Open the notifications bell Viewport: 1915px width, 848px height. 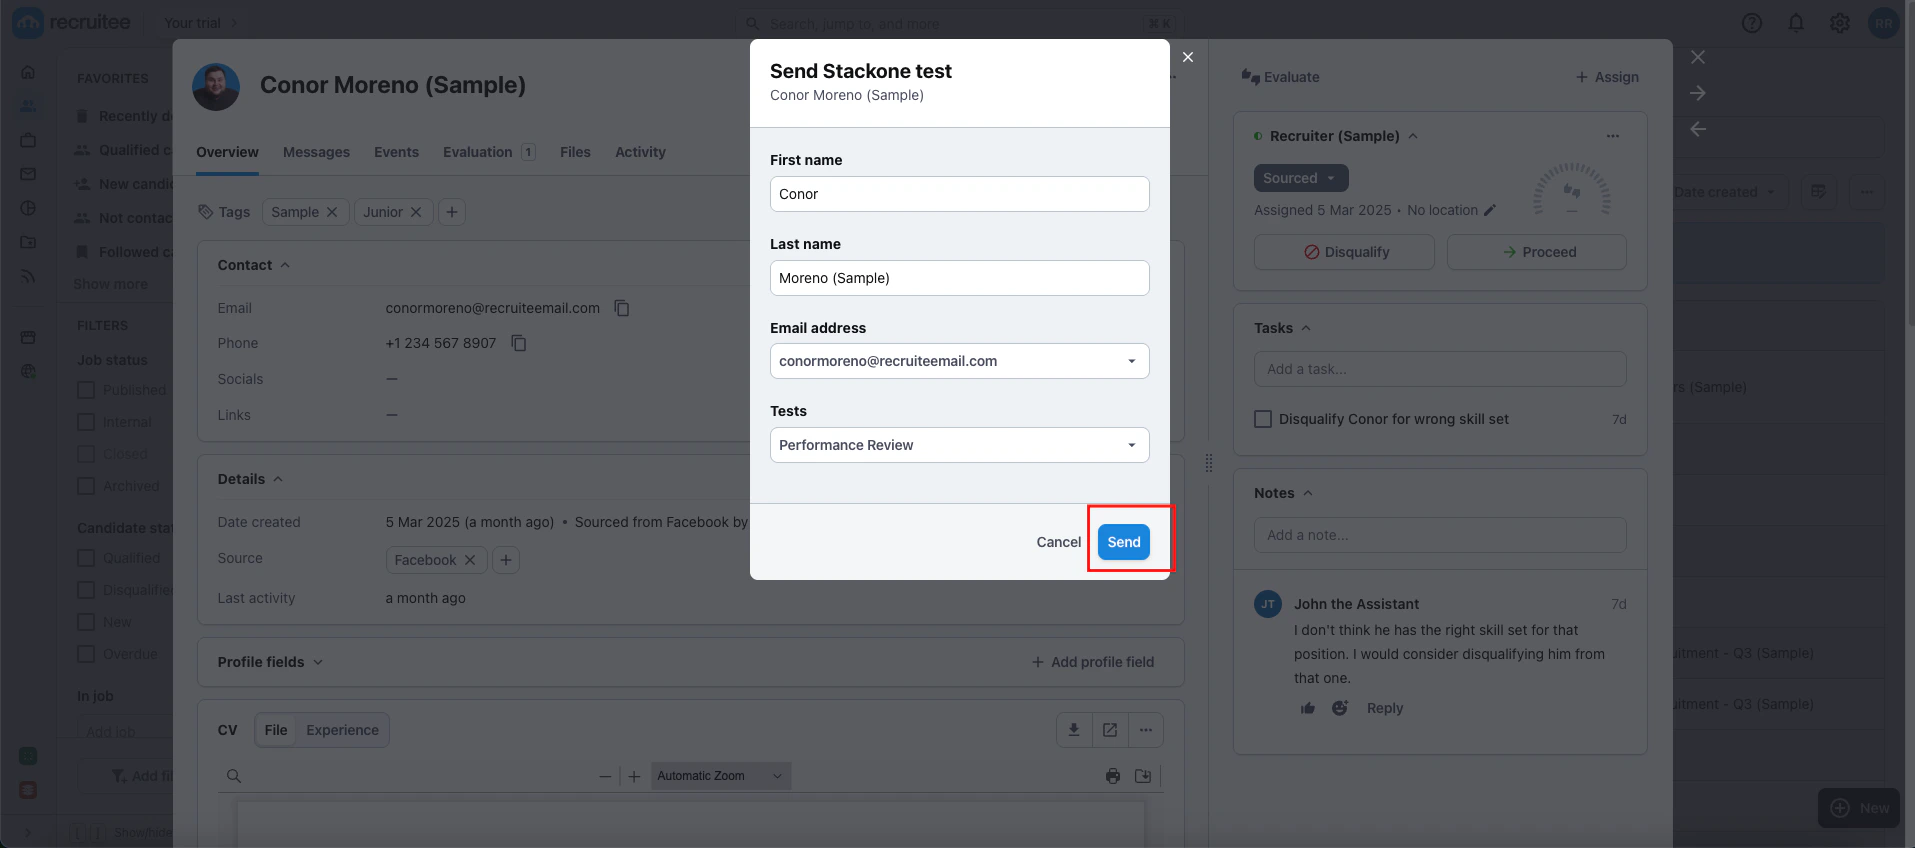1796,23
